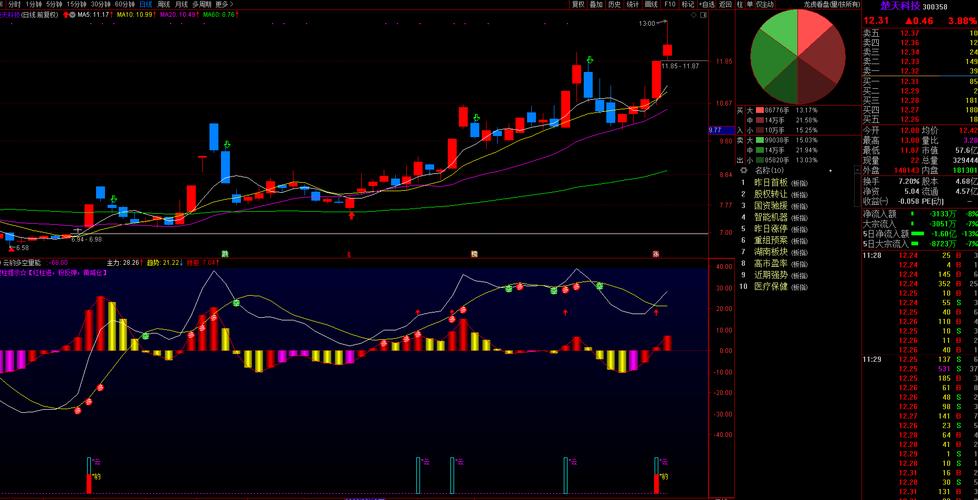Click red up-arrow signal below the candlesticks
The image size is (978, 500).
pyautogui.click(x=351, y=214)
